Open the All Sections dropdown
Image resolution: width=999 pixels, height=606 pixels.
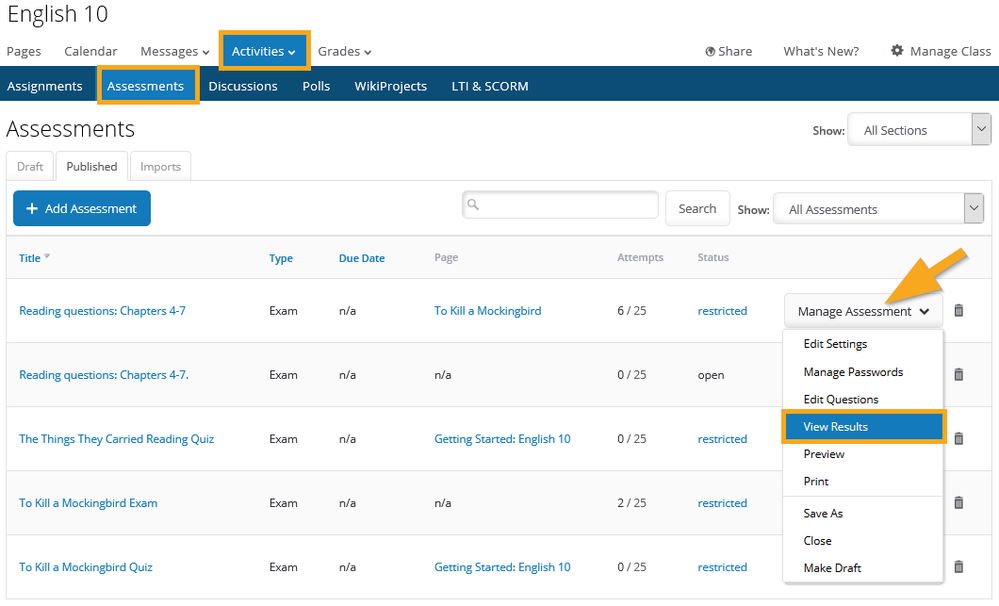919,129
